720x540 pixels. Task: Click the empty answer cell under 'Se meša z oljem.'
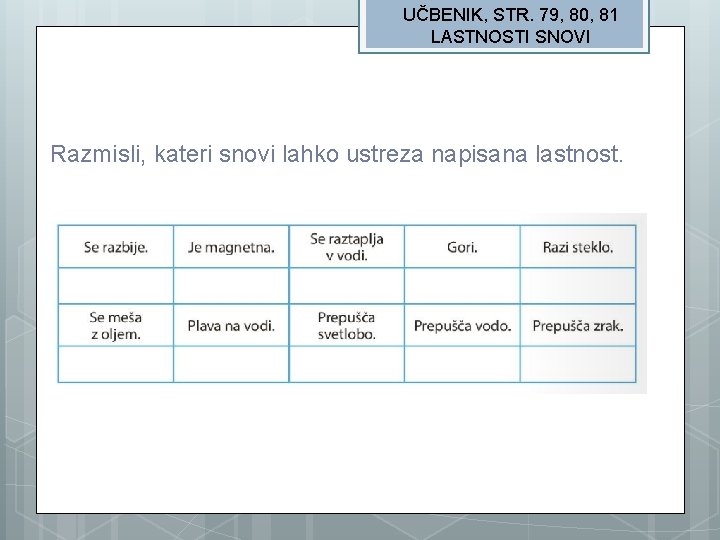116,364
